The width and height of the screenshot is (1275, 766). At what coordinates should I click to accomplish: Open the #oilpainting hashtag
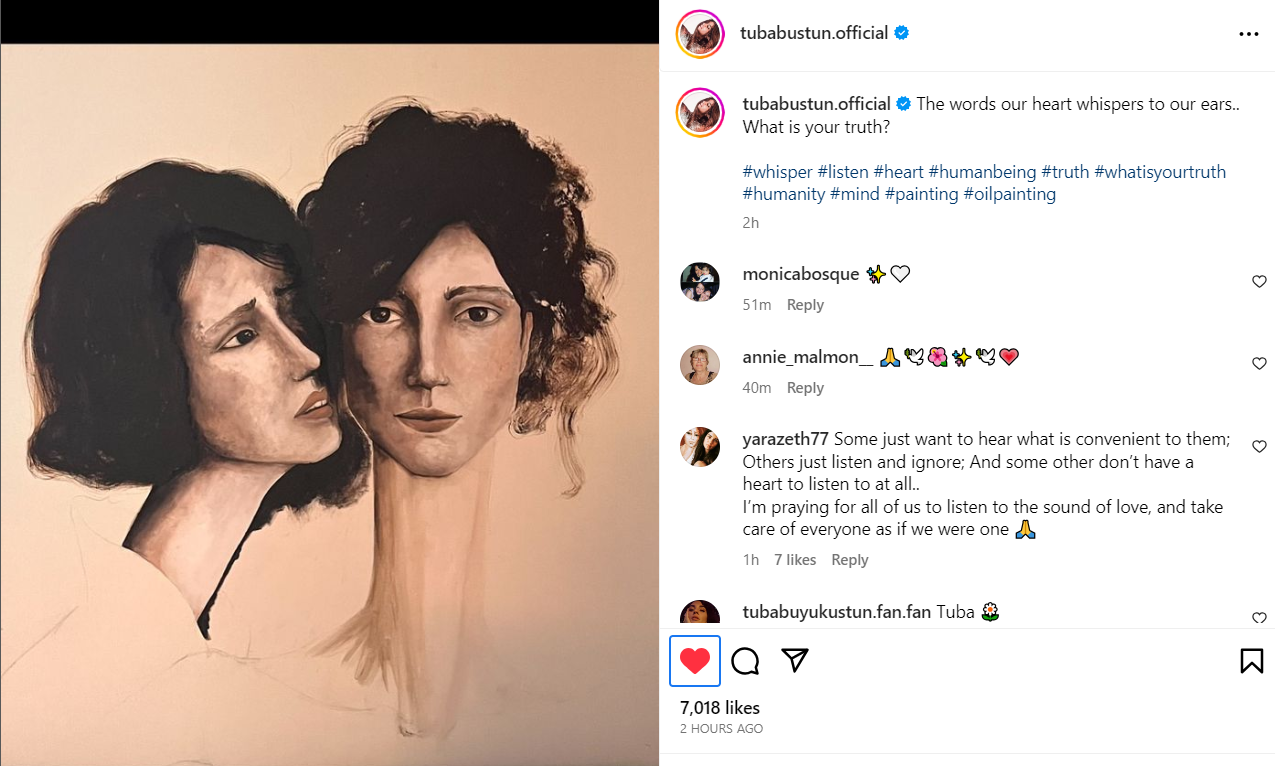coord(1009,194)
